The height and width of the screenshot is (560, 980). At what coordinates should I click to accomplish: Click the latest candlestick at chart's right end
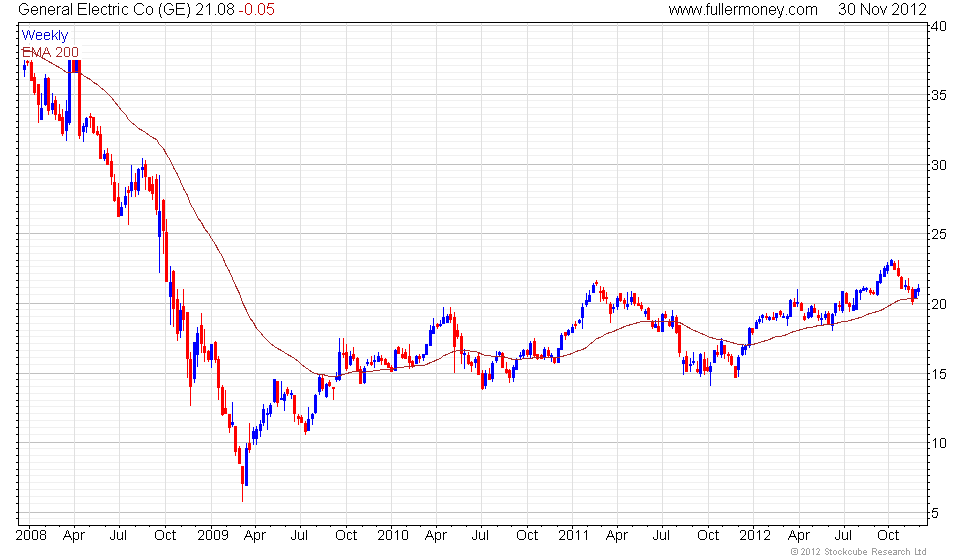(918, 291)
